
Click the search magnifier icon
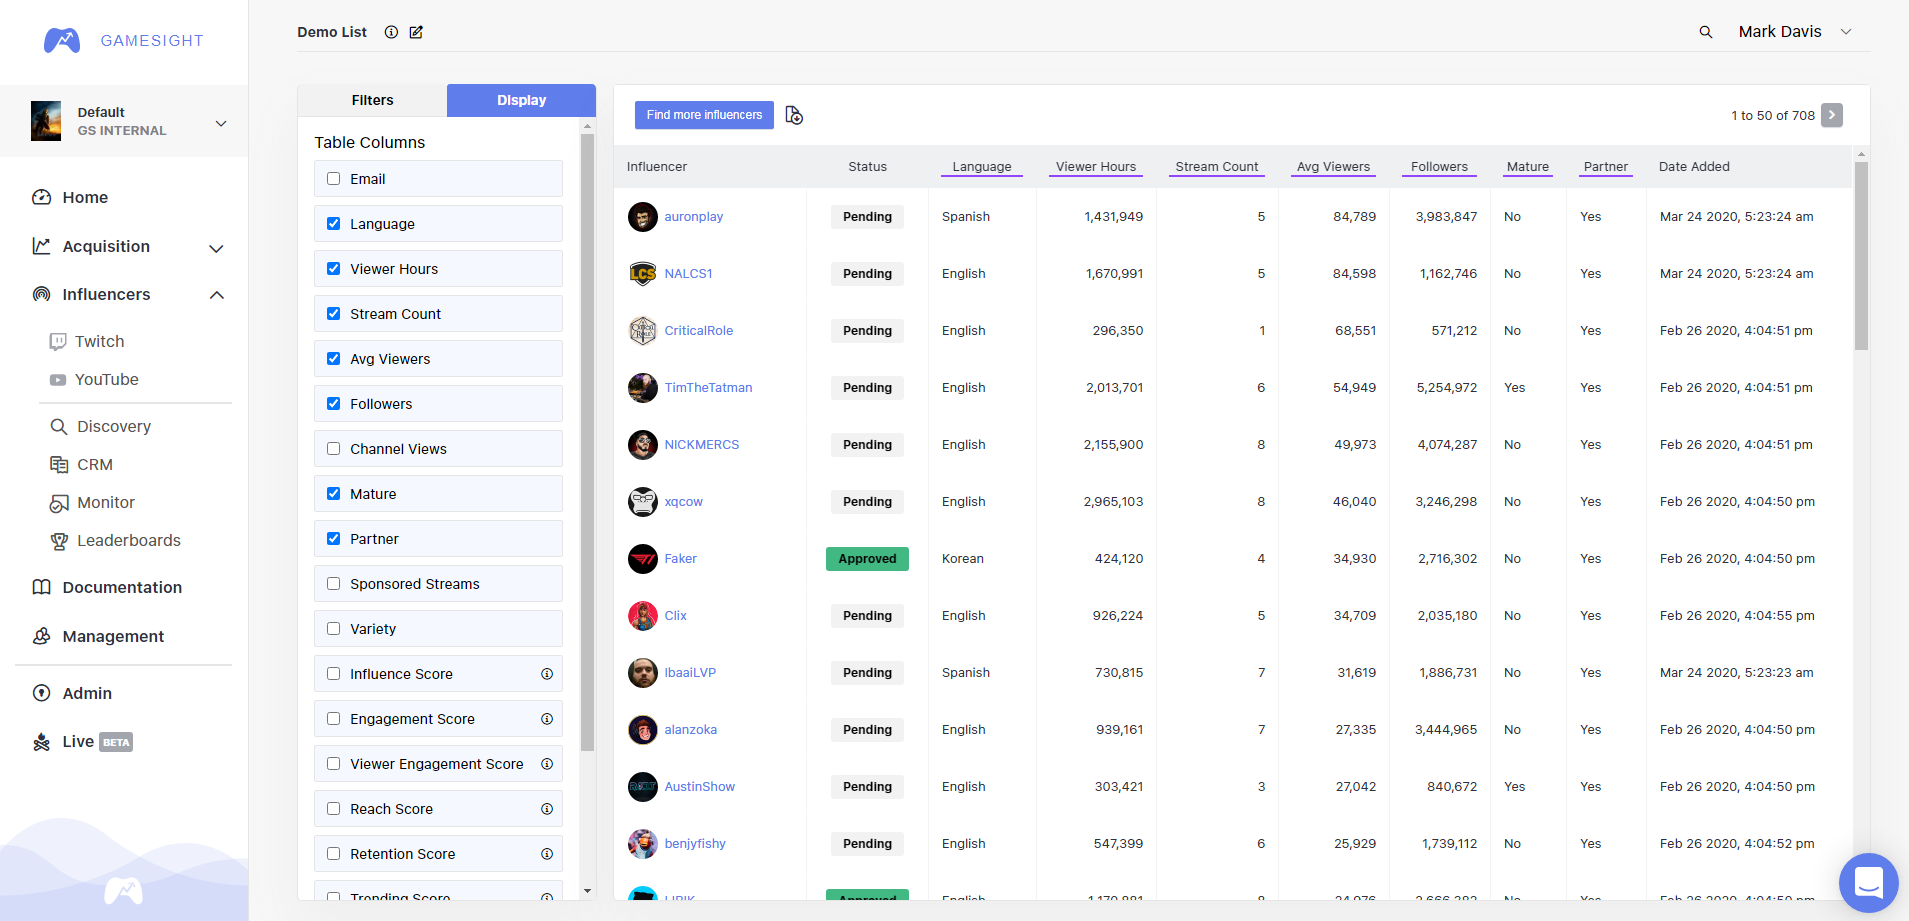1706,32
